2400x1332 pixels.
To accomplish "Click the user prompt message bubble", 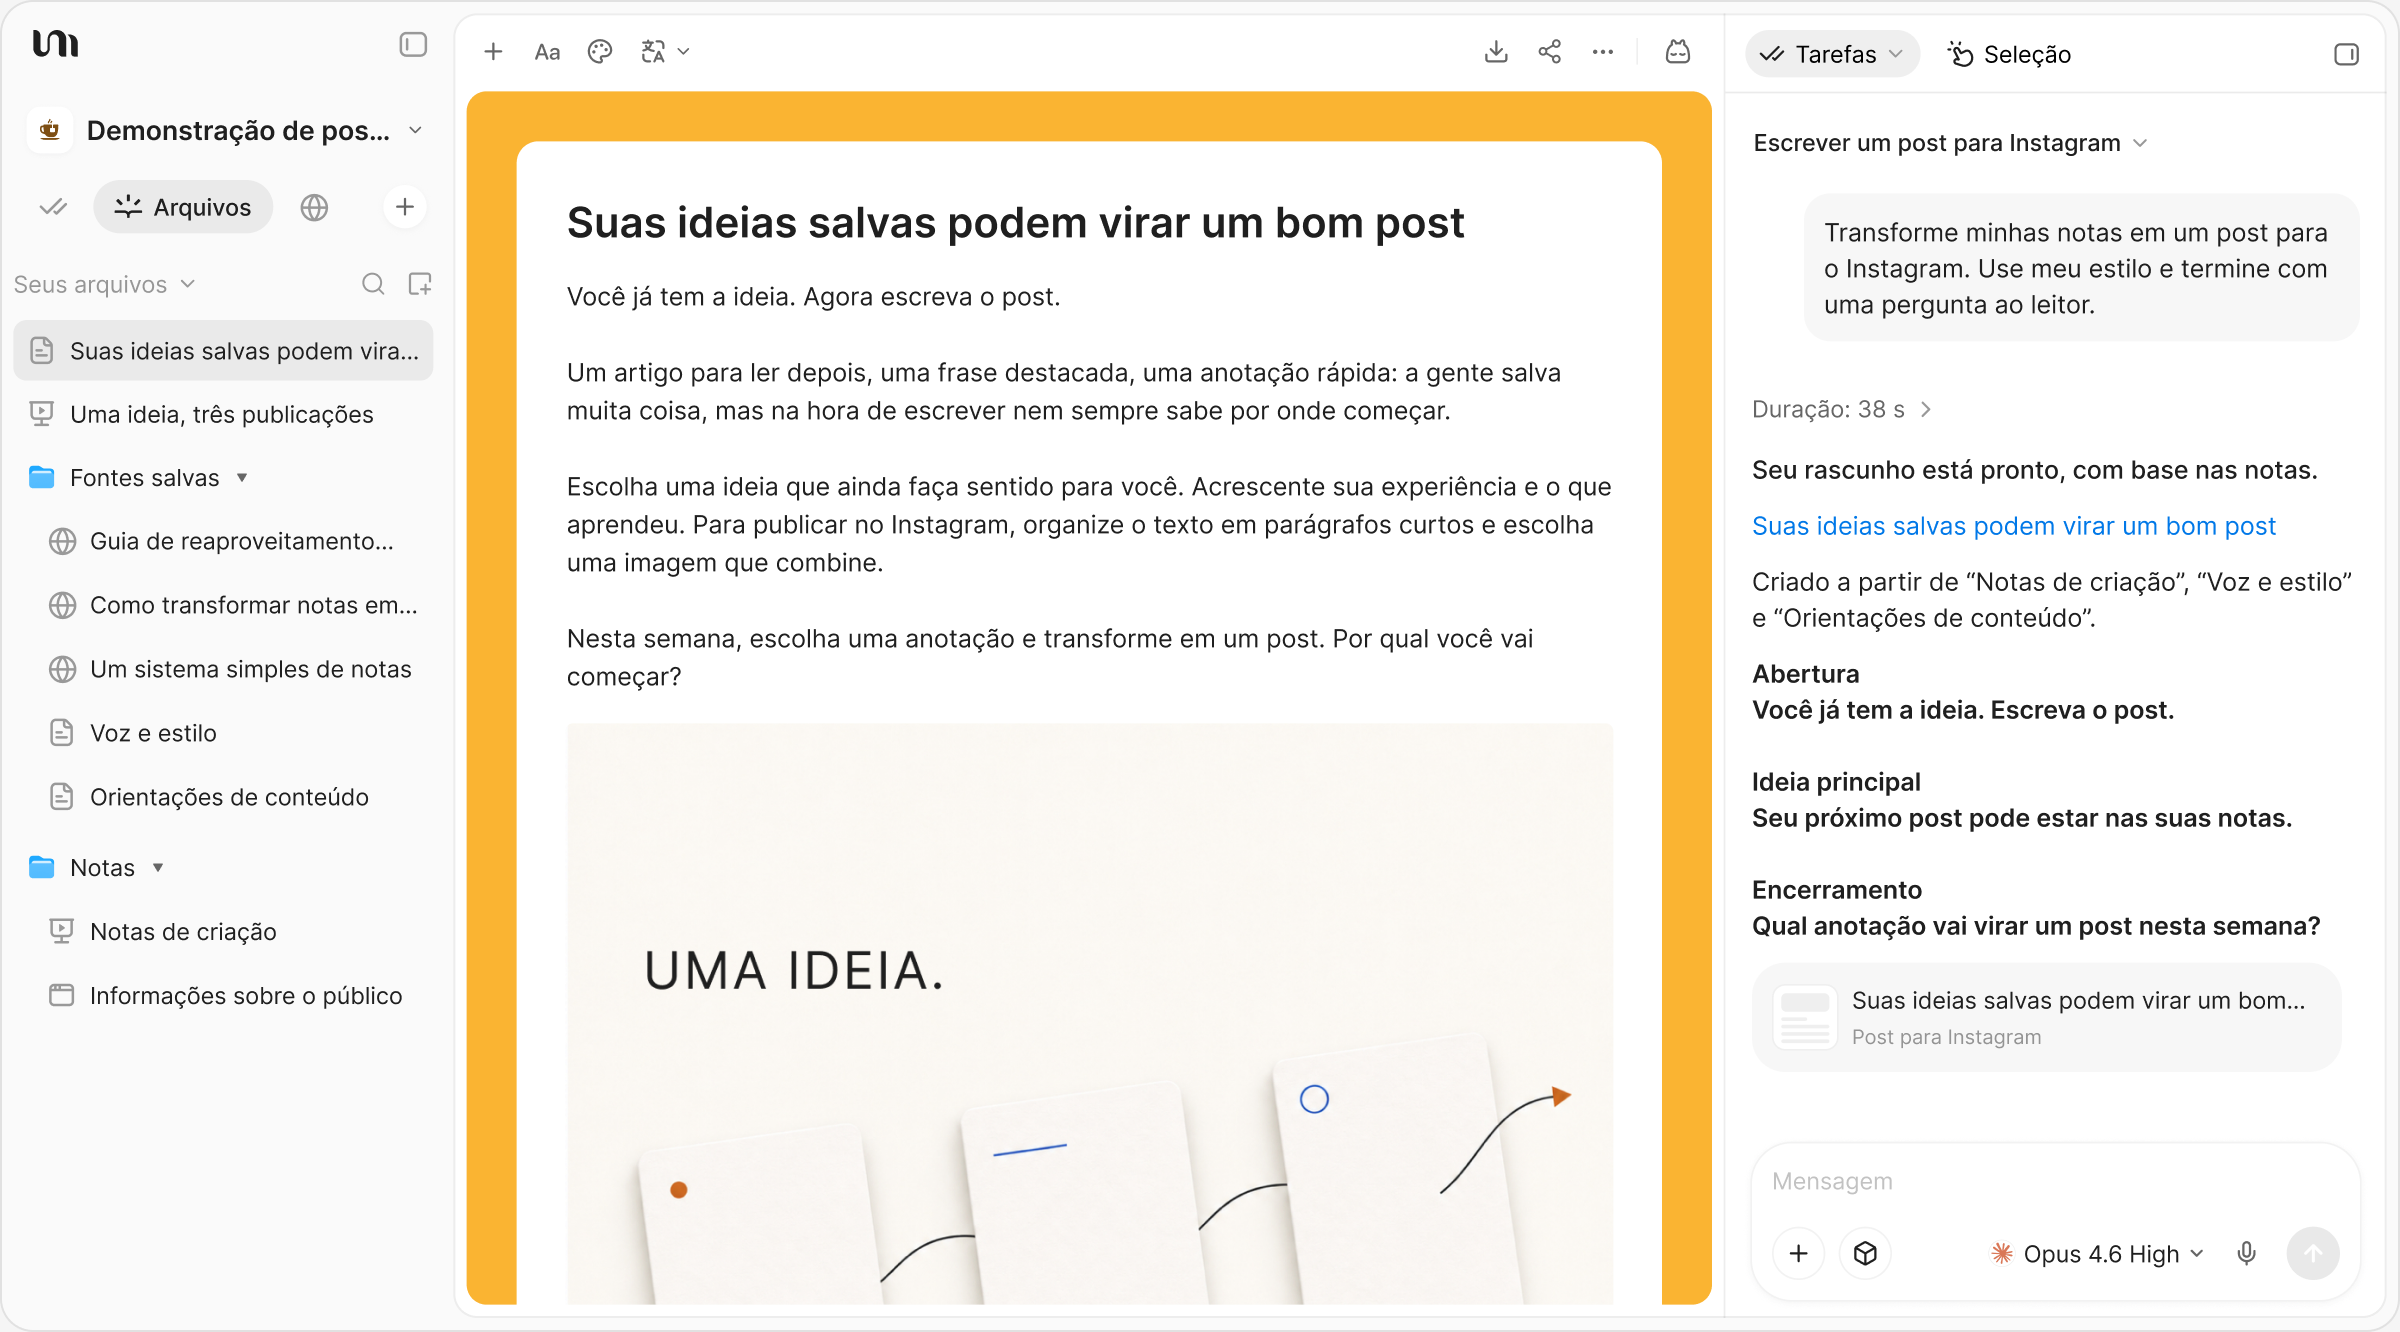I will coord(2082,269).
